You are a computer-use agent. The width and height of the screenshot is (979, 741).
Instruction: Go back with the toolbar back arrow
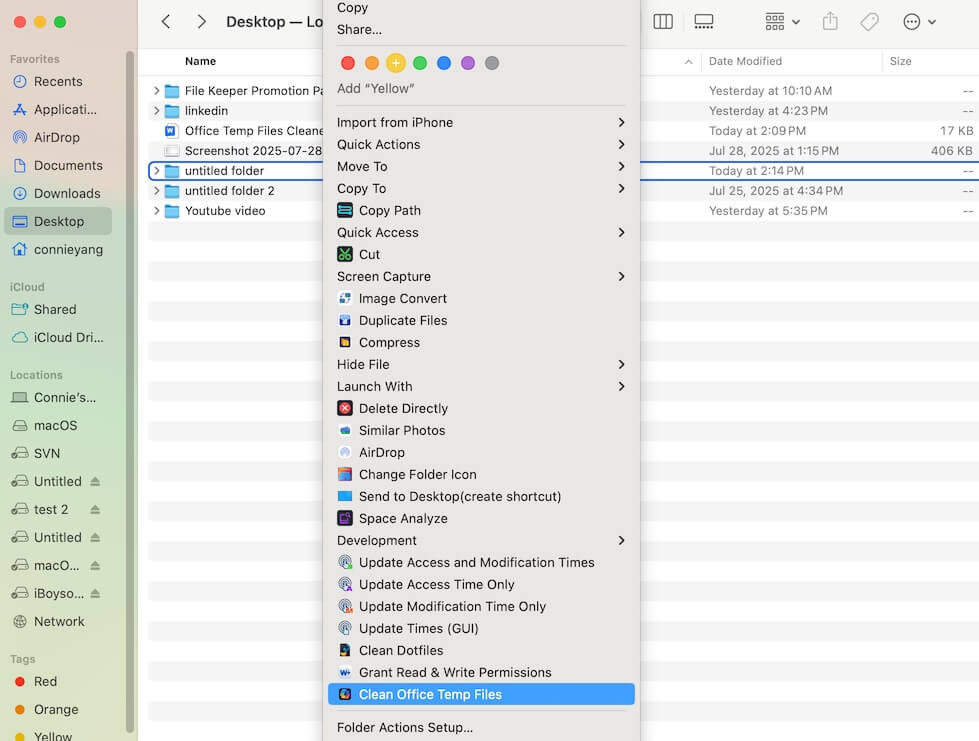click(x=166, y=21)
